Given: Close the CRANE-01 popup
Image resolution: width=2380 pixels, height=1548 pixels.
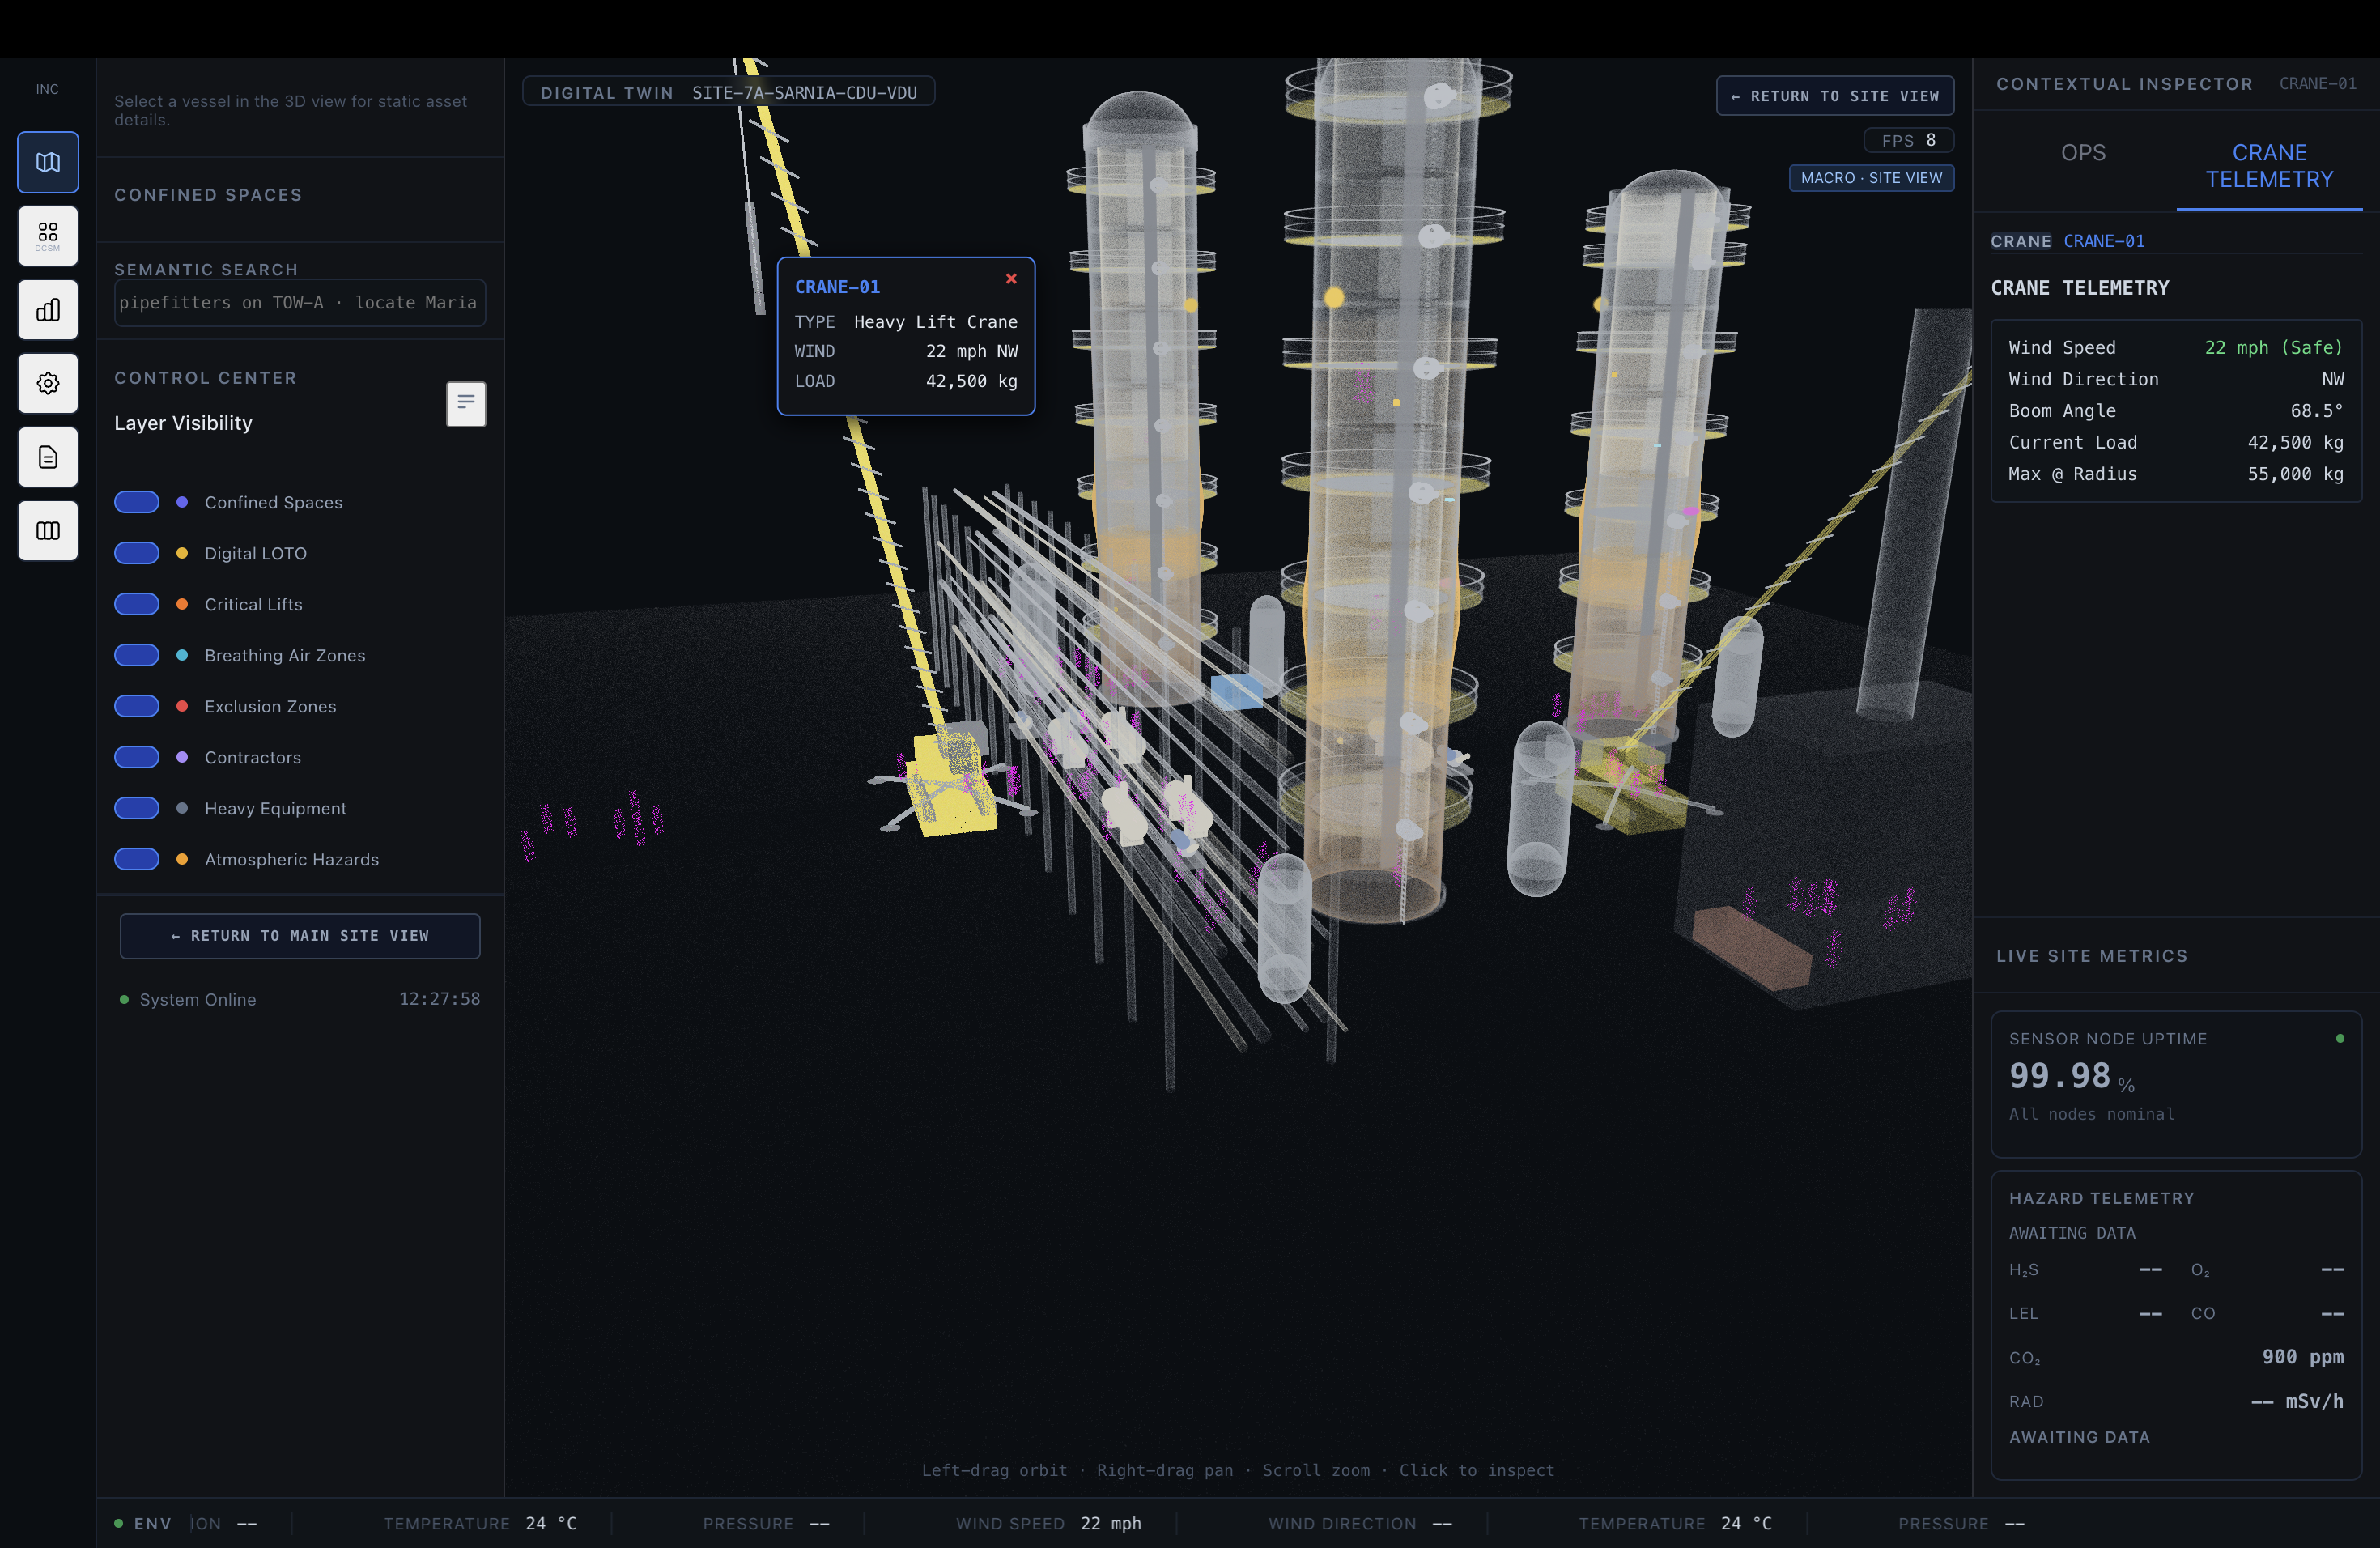Looking at the screenshot, I should pyautogui.click(x=1011, y=279).
